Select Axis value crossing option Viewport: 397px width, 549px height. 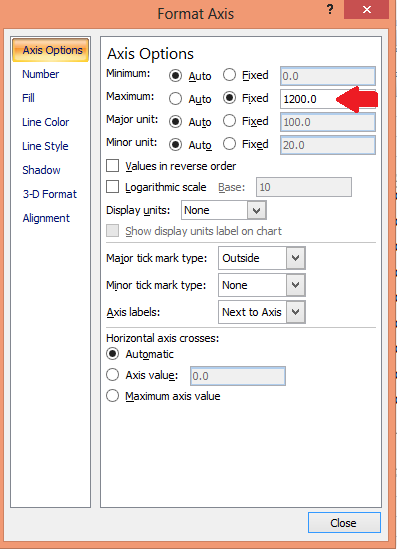(x=112, y=375)
